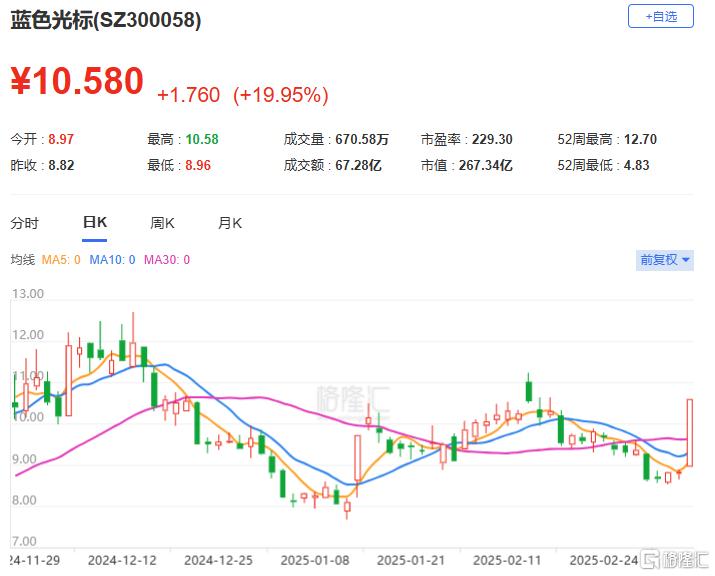Viewport: 715px width, 576px height.
Task: Click the 13.00 price axis label
Action: [28, 294]
